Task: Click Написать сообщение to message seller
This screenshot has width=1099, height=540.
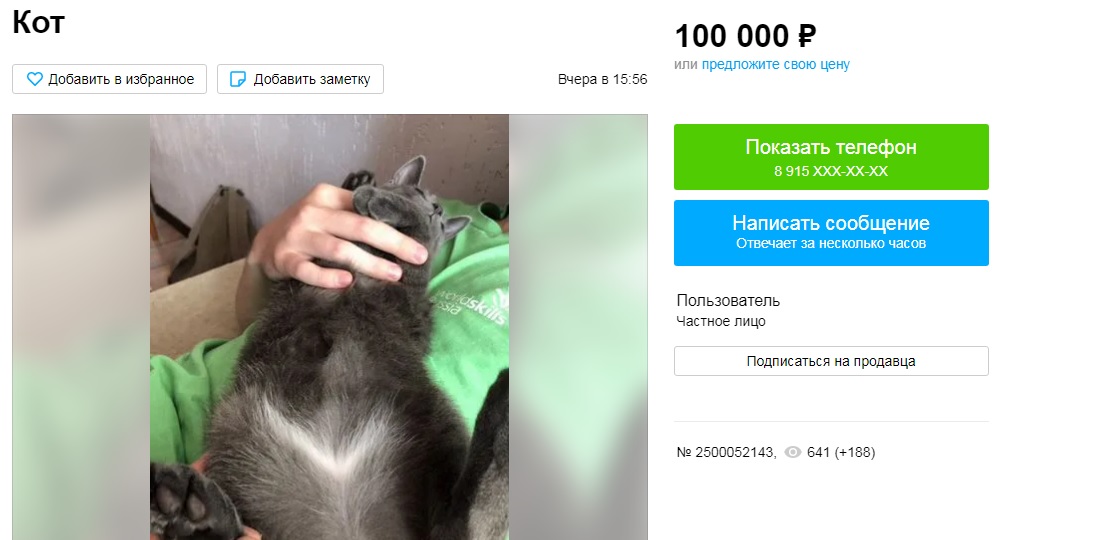Action: pyautogui.click(x=831, y=233)
